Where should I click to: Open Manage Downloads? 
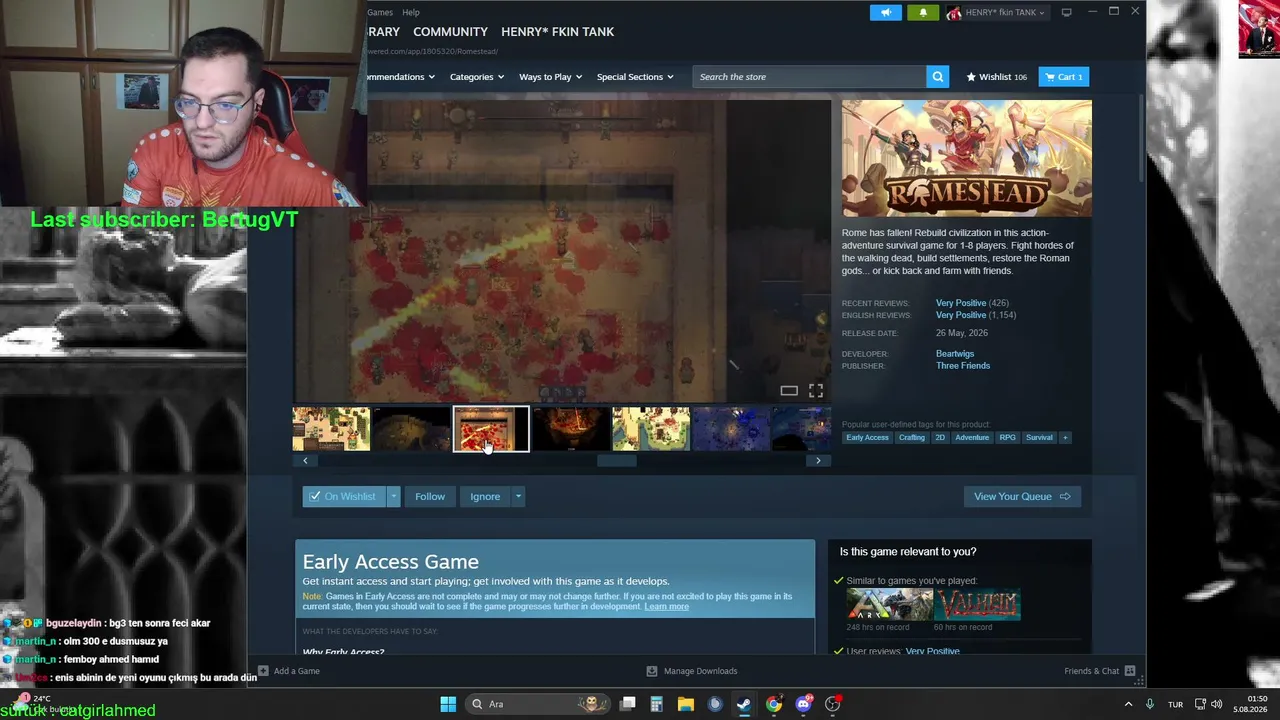(692, 671)
